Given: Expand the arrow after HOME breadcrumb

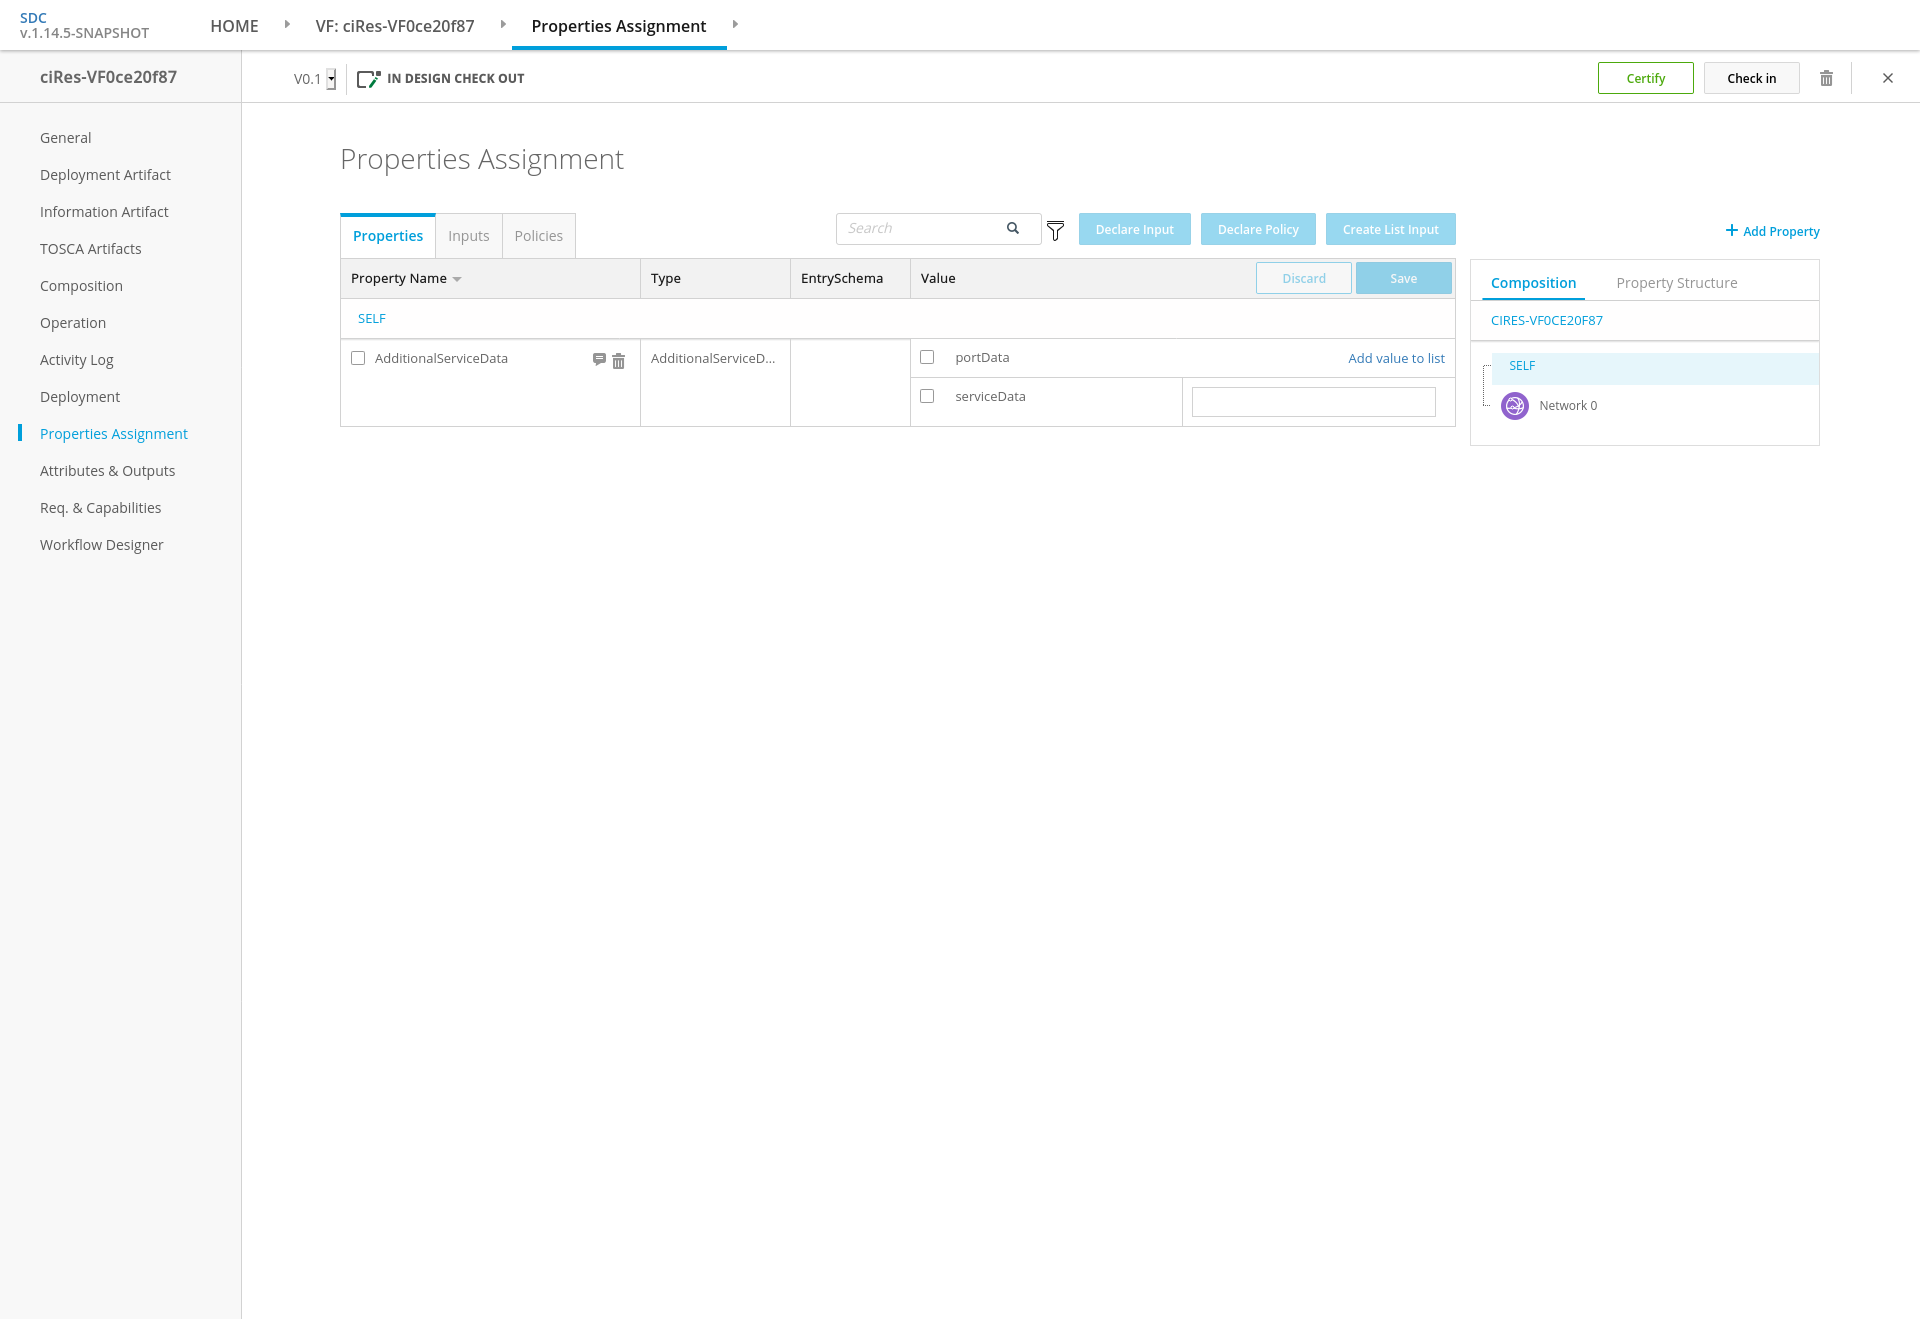Looking at the screenshot, I should [x=287, y=24].
